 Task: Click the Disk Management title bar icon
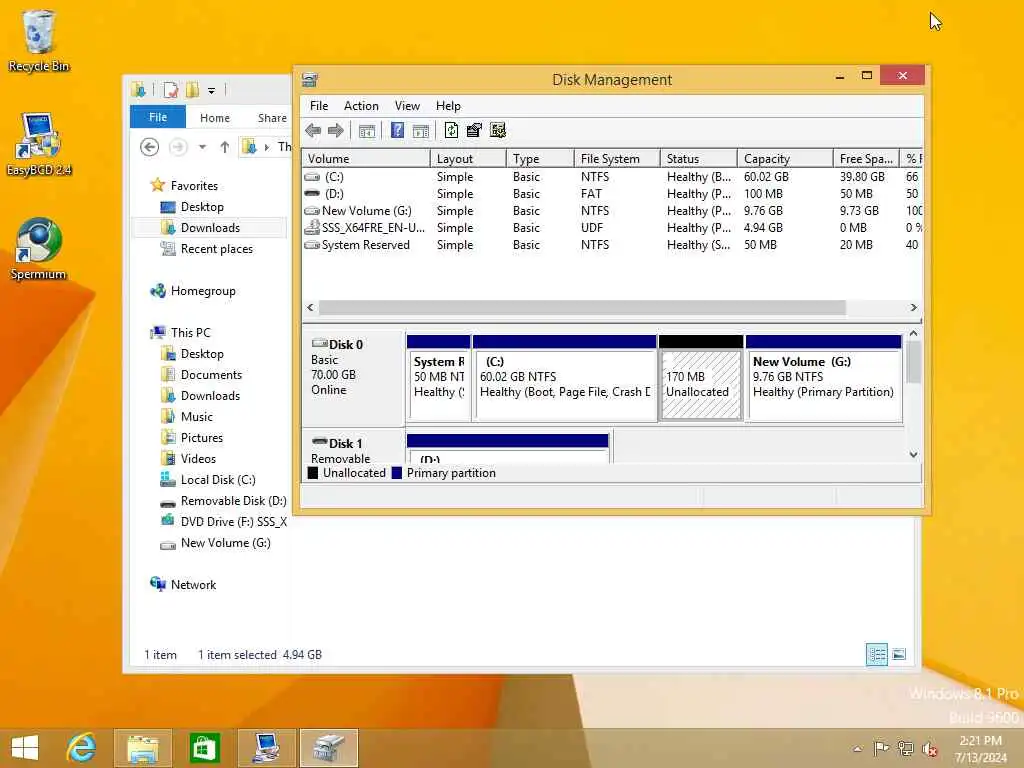pos(310,80)
